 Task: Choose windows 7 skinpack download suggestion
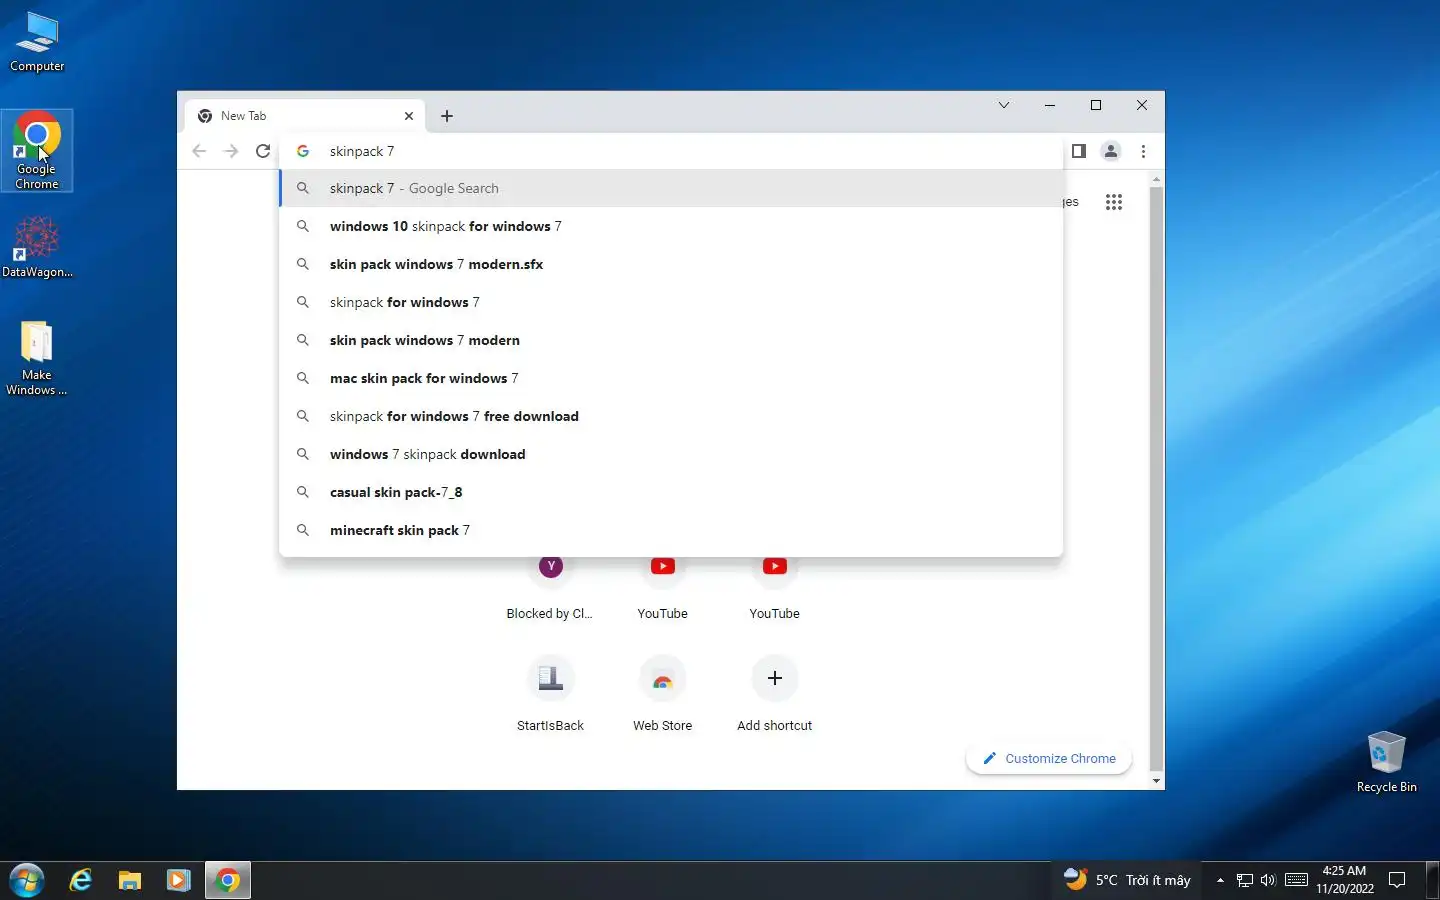671,454
